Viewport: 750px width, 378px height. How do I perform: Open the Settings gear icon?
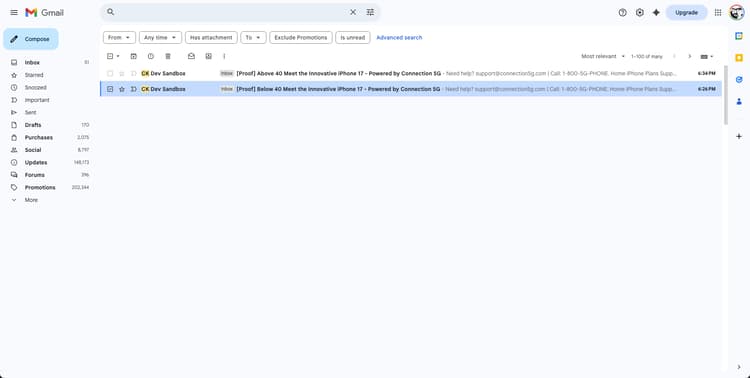(x=640, y=12)
